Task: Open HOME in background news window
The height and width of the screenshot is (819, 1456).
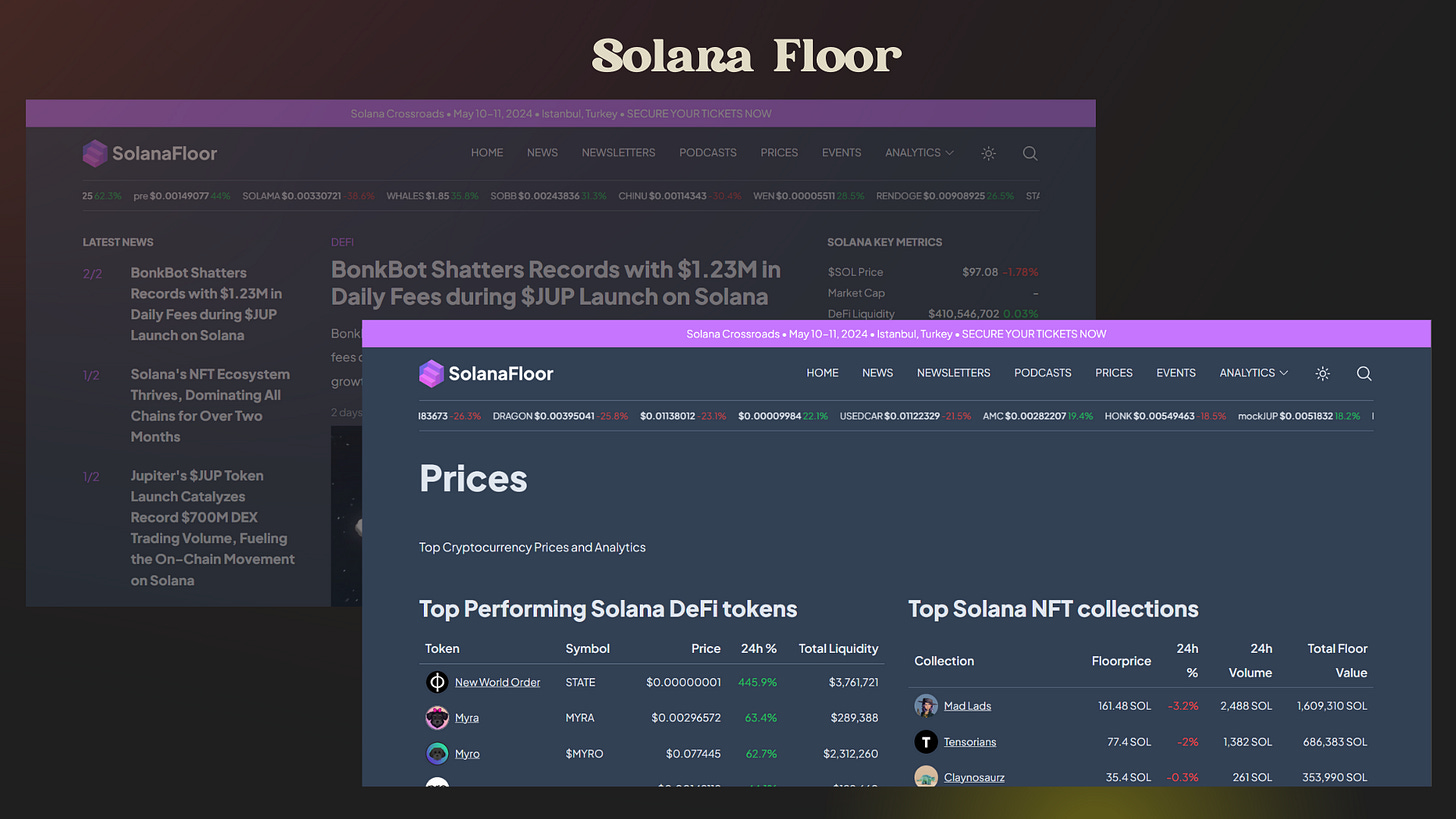Action: (x=487, y=153)
